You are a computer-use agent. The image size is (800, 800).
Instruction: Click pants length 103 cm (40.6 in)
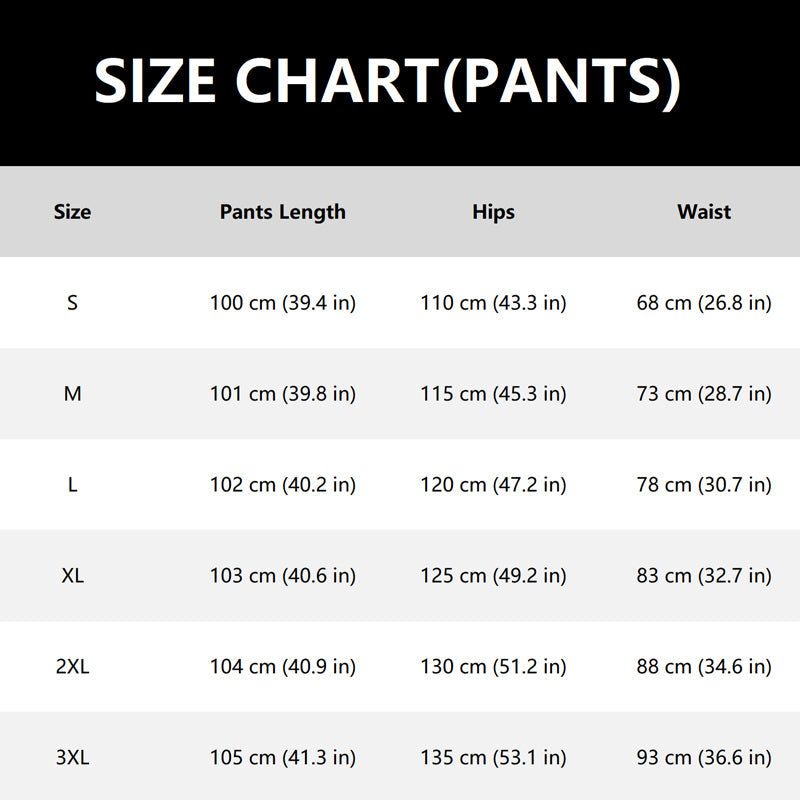coord(283,576)
